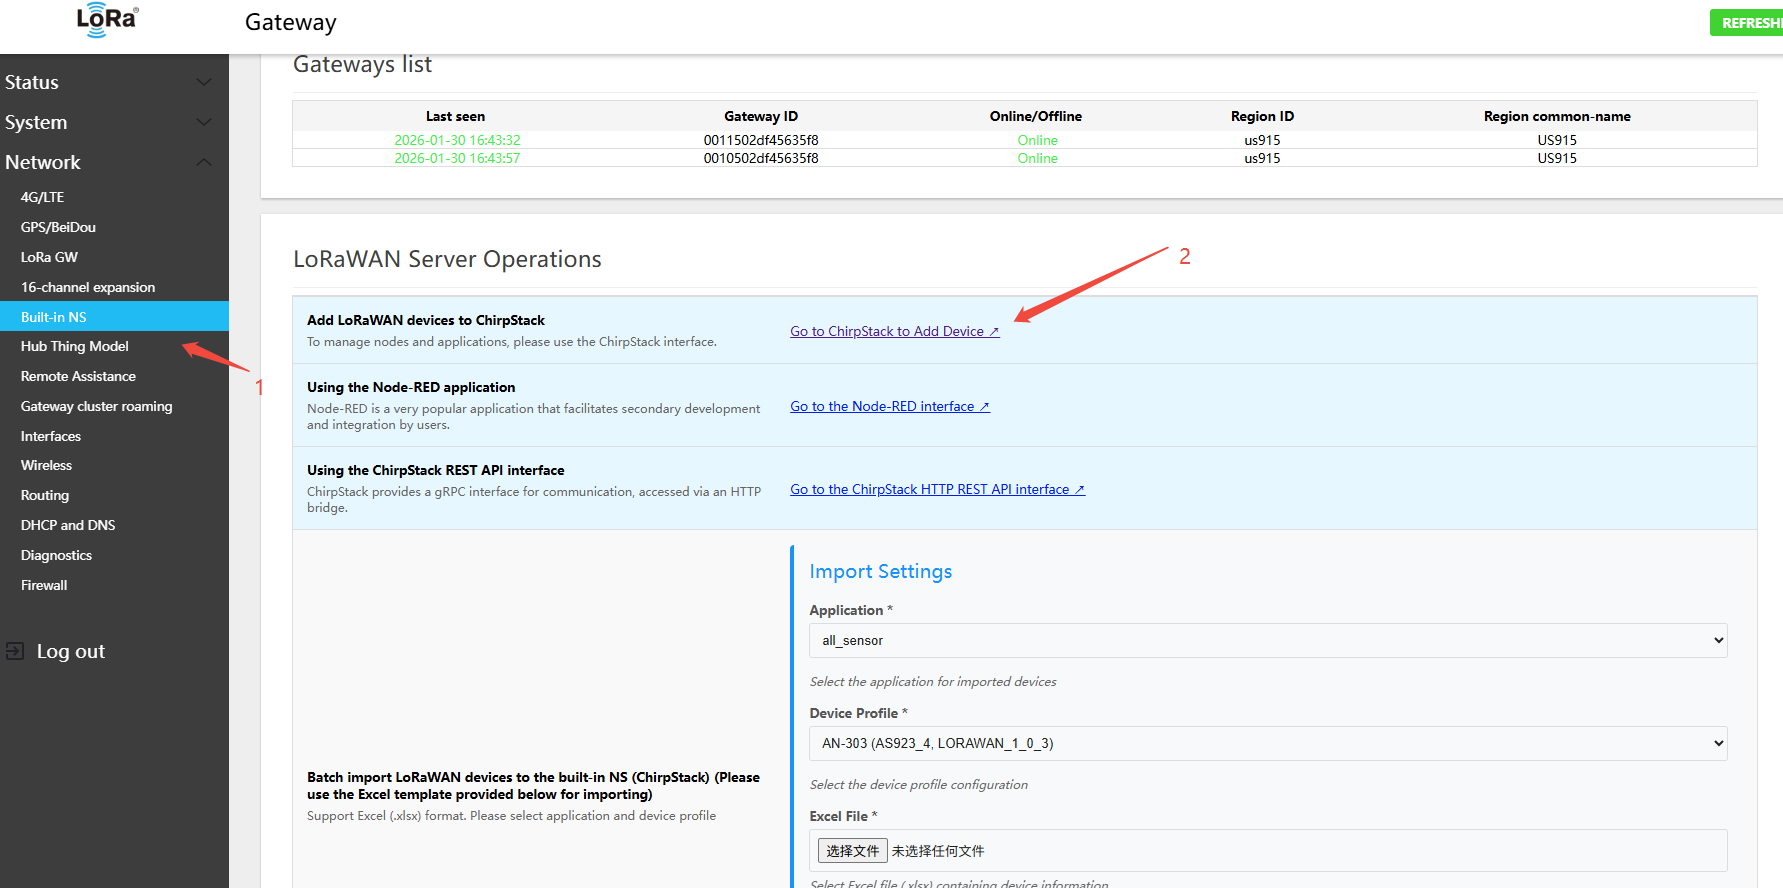Open the Hub Thing Model page
Viewport: 1783px width, 888px height.
(75, 346)
